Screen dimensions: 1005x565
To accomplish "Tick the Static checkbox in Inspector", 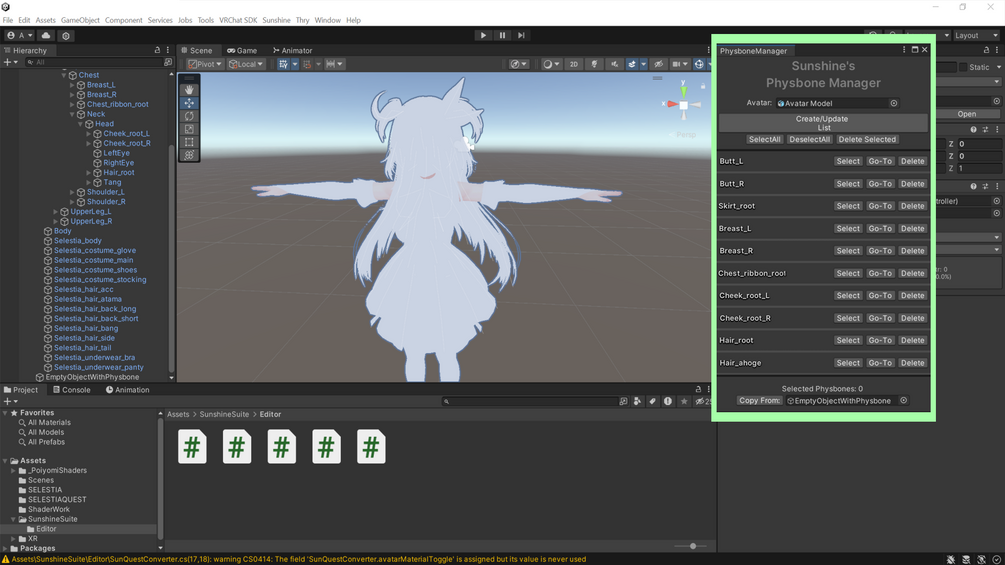I will coord(963,67).
